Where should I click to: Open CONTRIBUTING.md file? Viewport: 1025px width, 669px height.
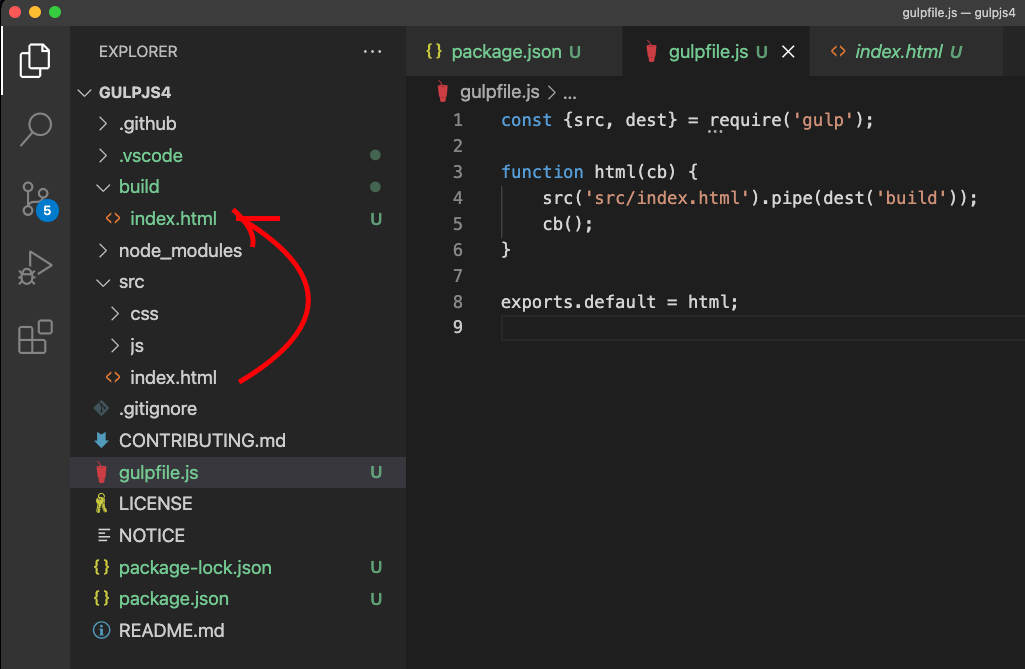point(238,441)
